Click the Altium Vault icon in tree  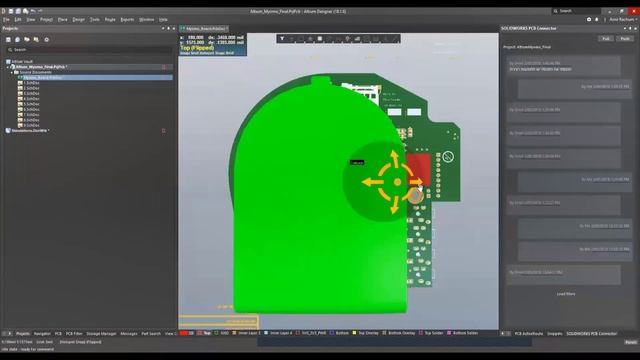(8, 62)
